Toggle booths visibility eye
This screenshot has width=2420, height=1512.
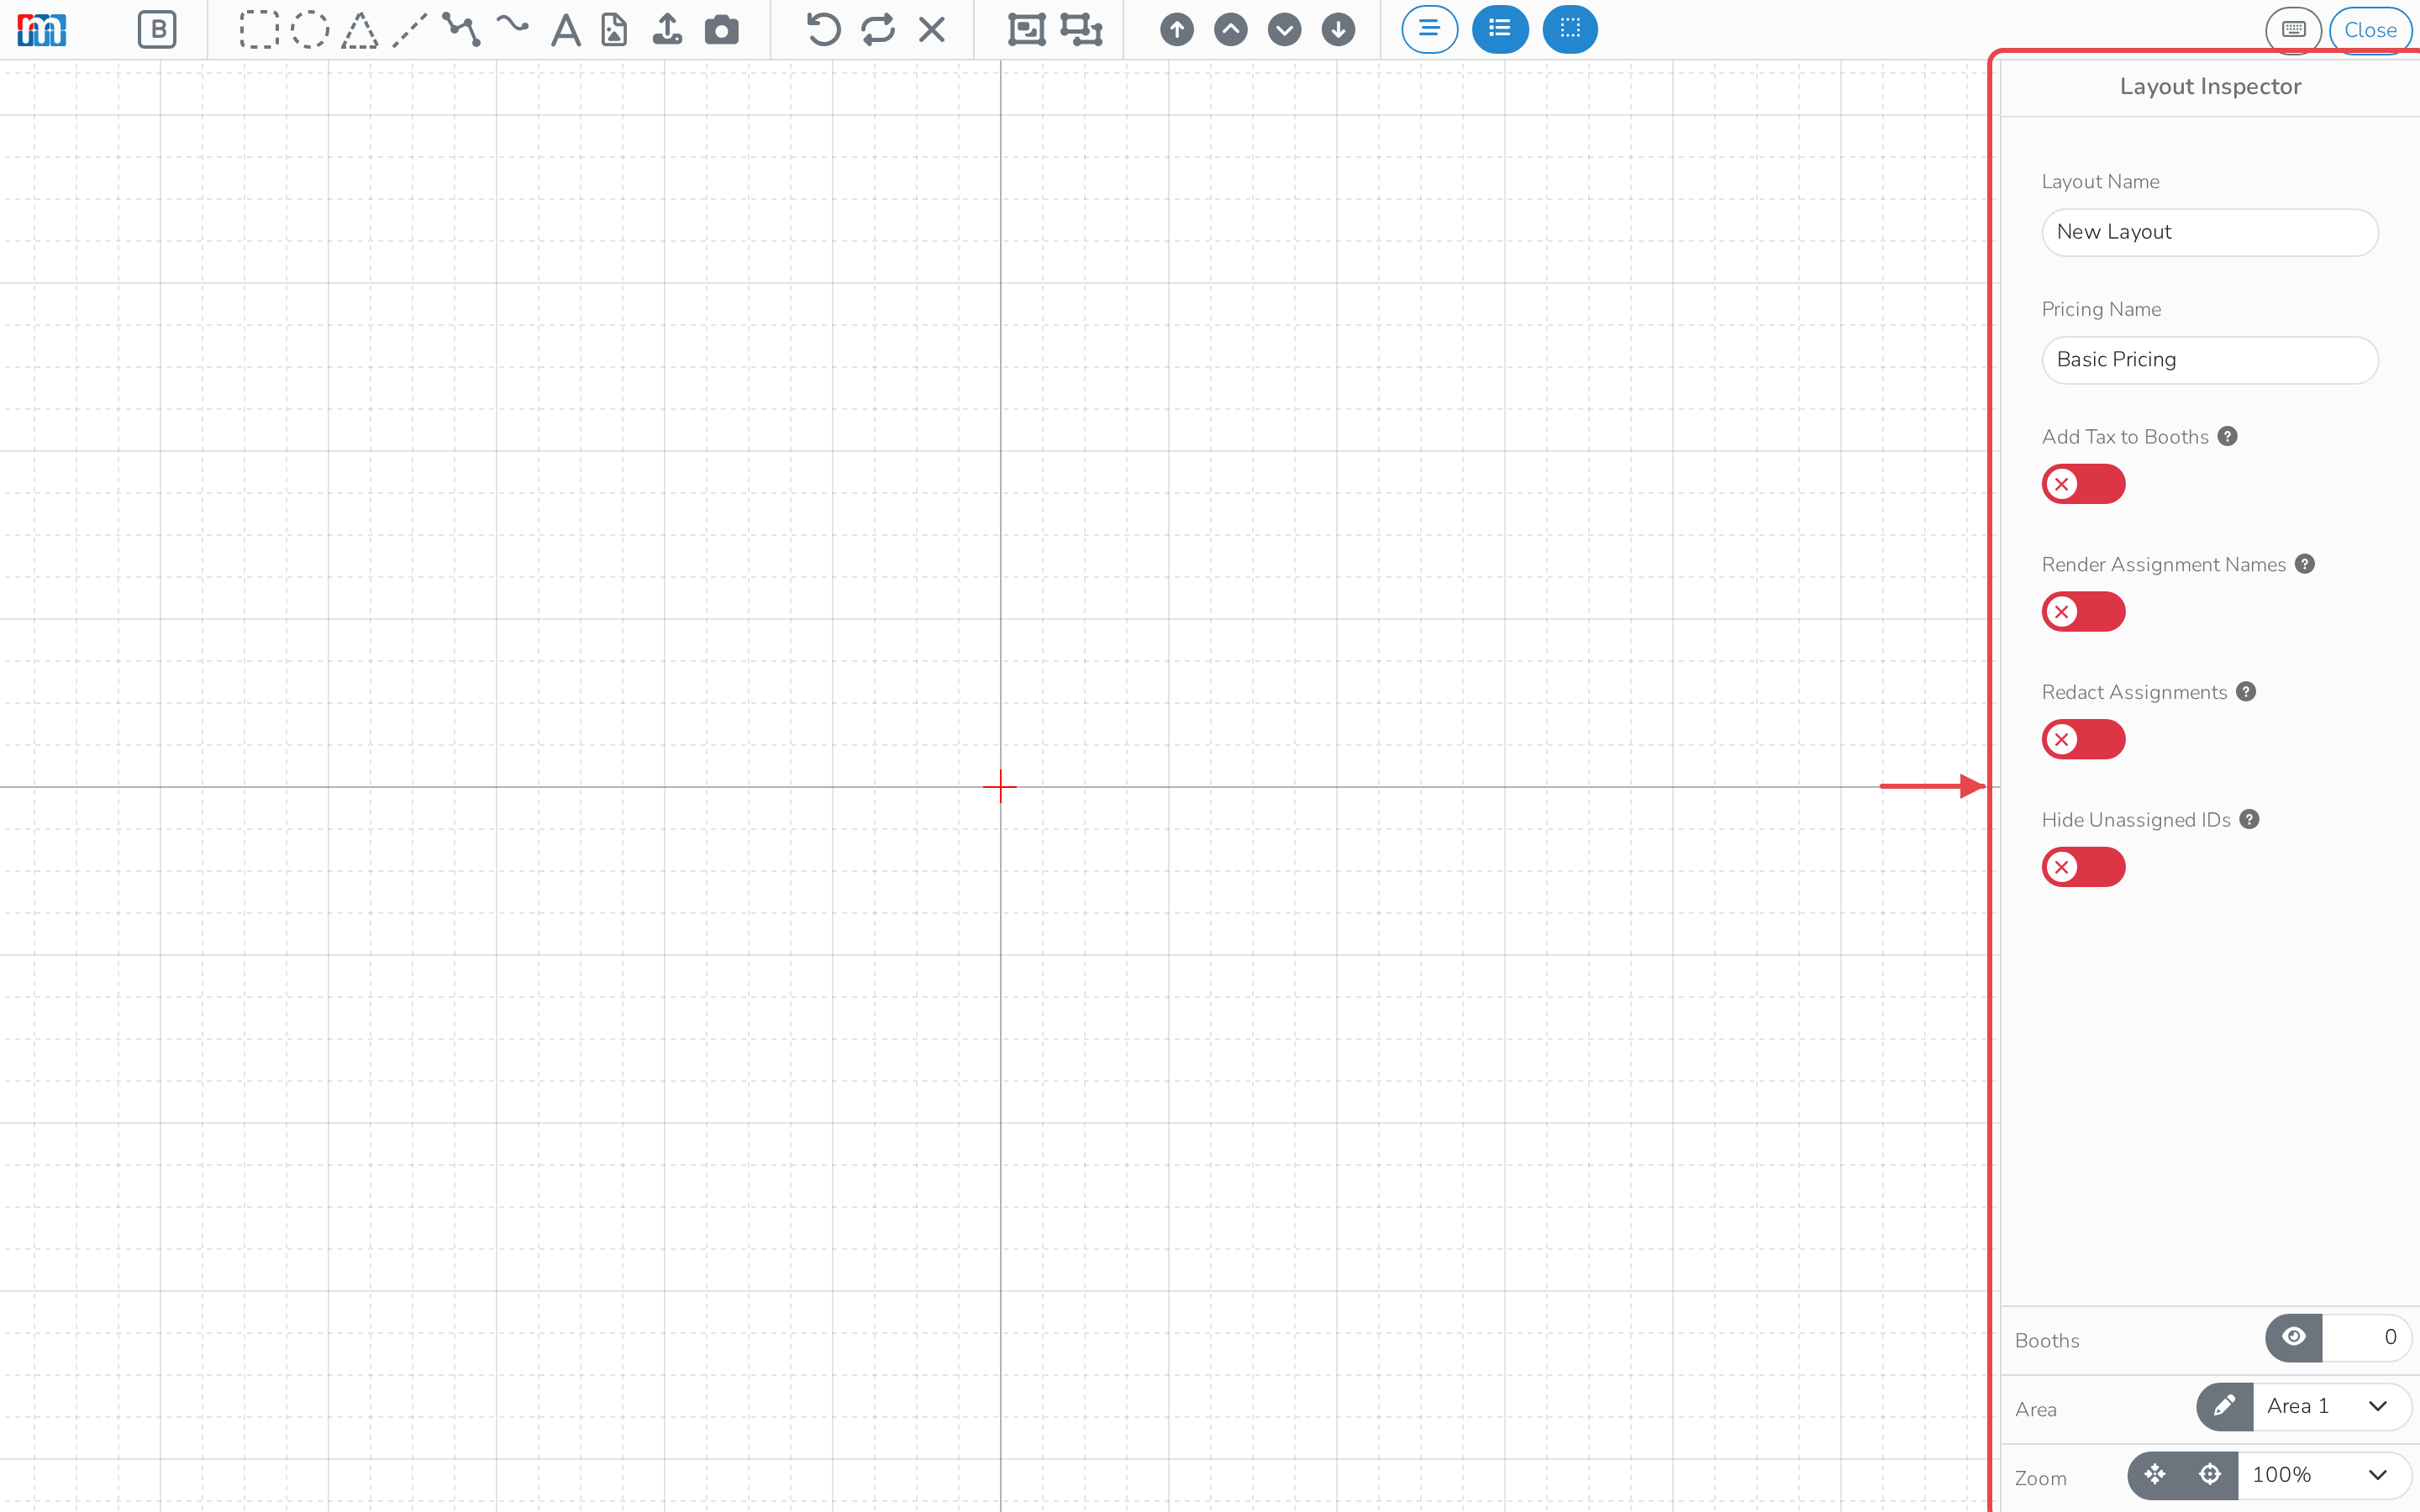[x=2294, y=1338]
